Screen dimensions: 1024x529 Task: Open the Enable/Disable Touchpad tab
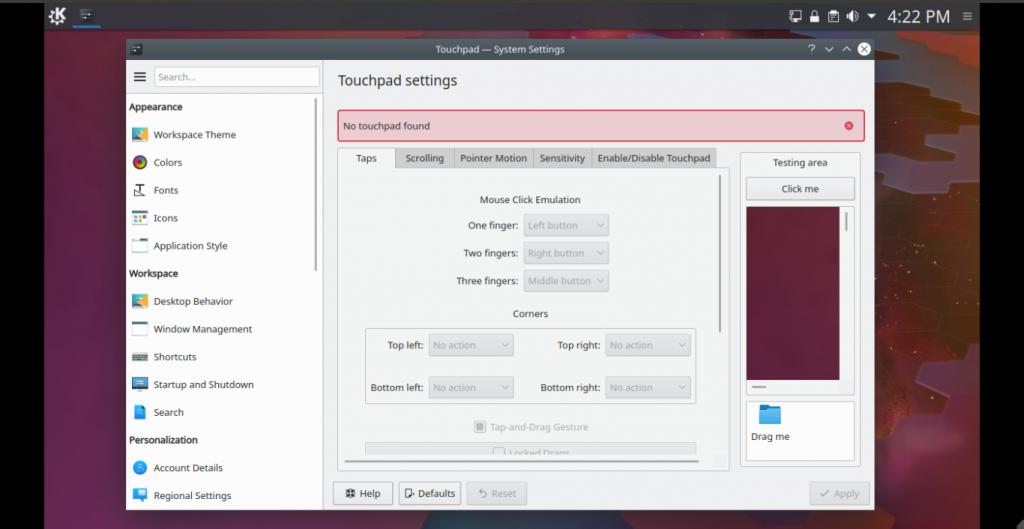653,158
